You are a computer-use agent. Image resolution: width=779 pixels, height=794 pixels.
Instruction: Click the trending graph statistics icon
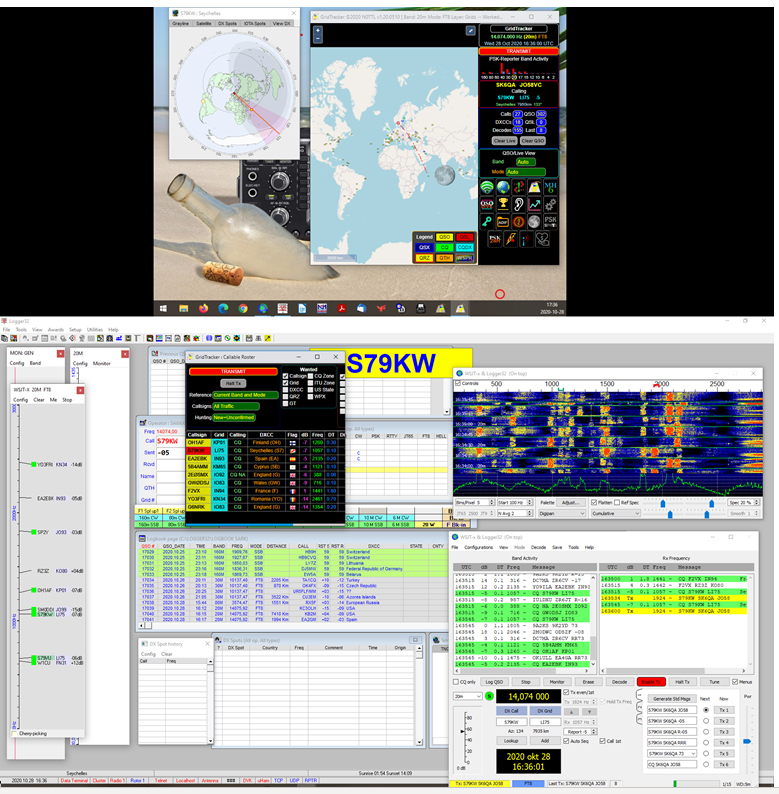[534, 204]
